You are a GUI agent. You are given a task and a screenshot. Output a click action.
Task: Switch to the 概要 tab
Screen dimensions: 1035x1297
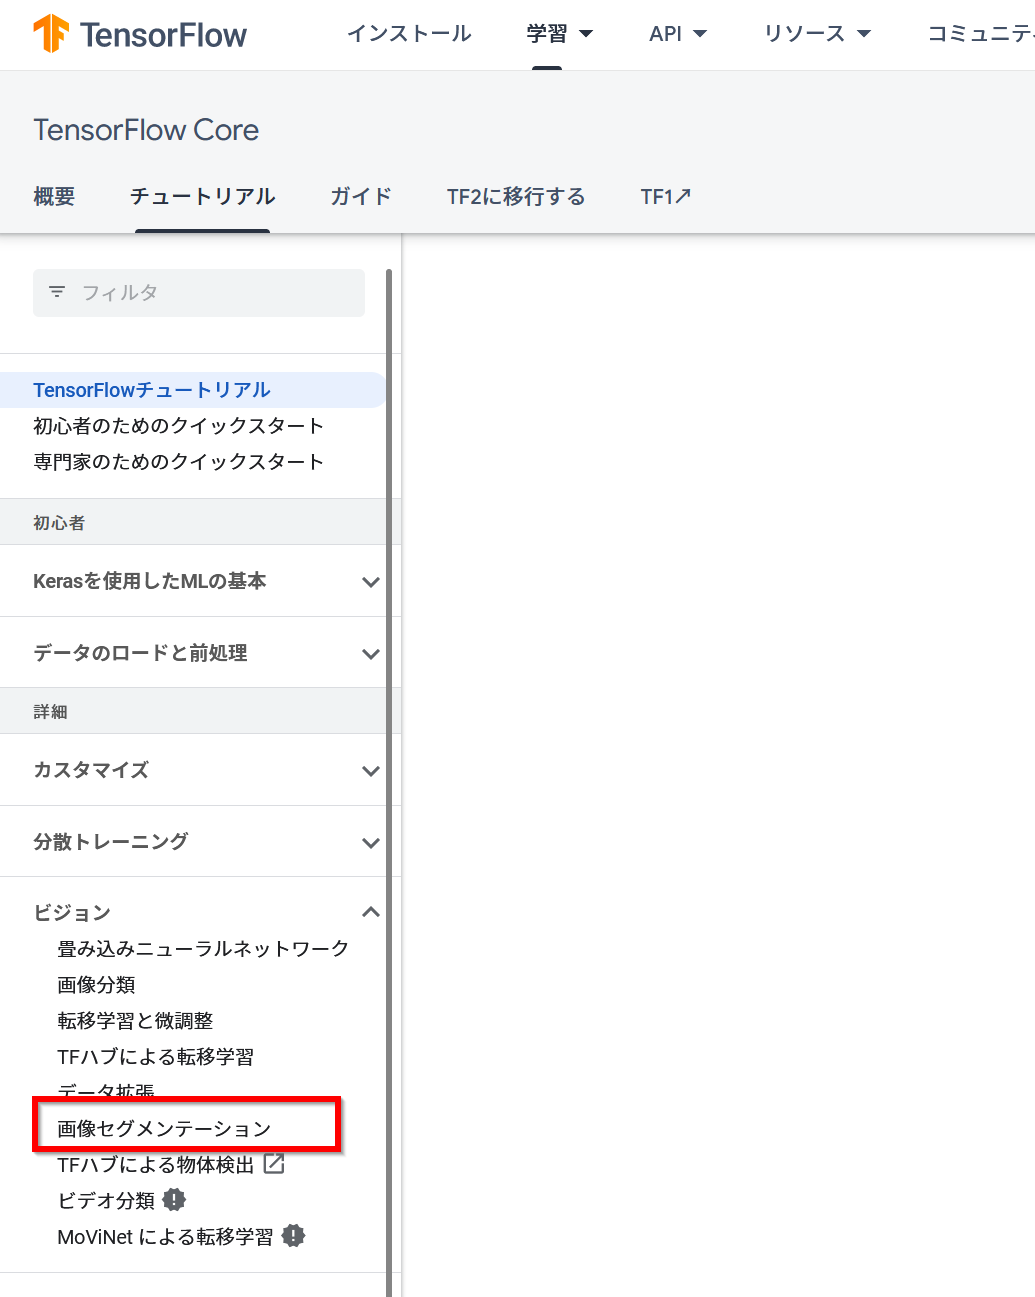pyautogui.click(x=54, y=197)
